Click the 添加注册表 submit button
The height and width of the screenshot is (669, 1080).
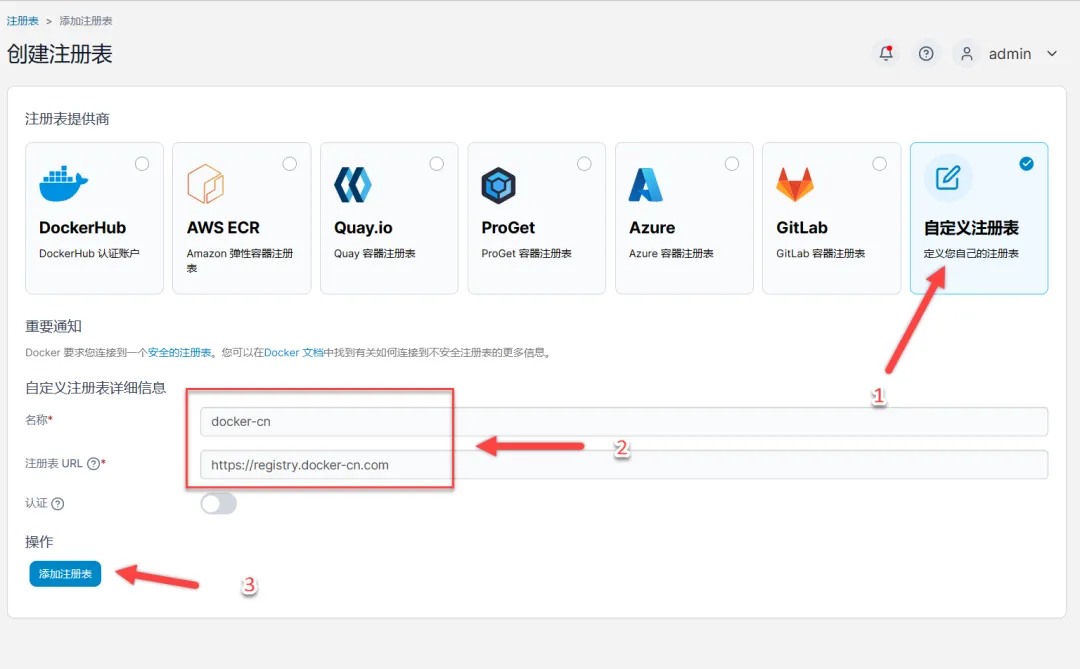64,573
